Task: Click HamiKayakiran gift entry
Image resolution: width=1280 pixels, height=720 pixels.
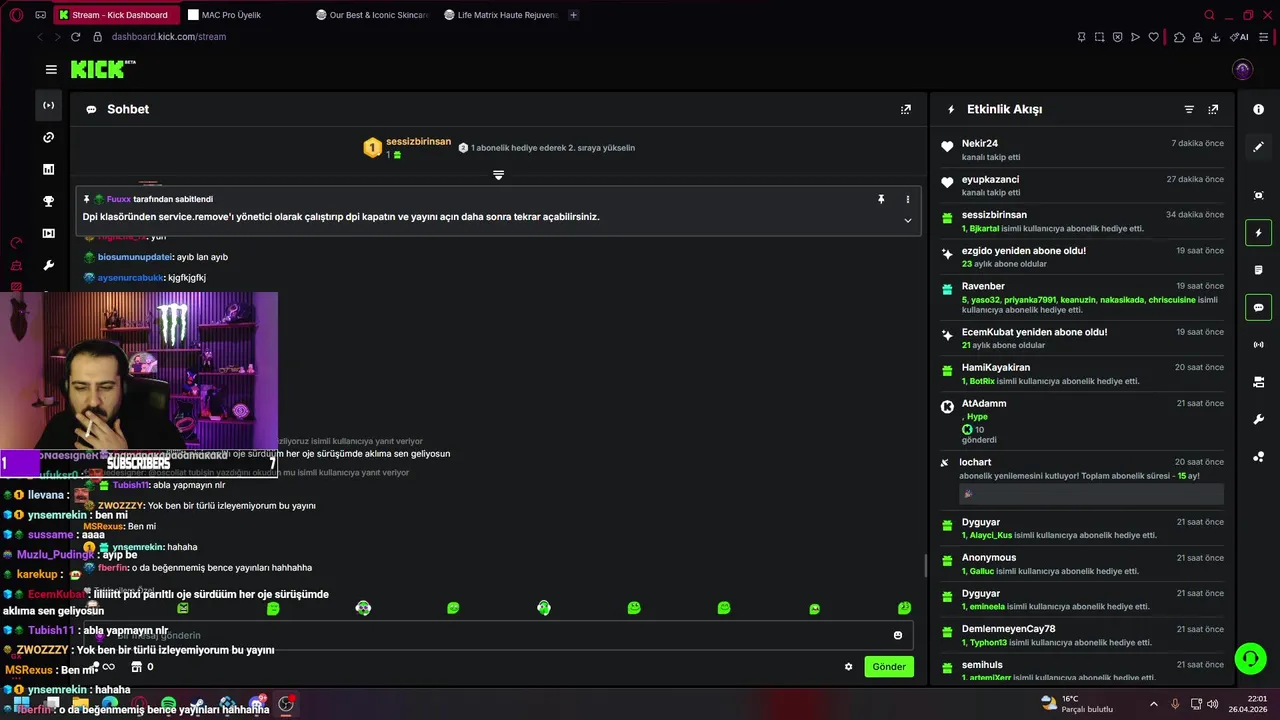Action: tap(1084, 374)
